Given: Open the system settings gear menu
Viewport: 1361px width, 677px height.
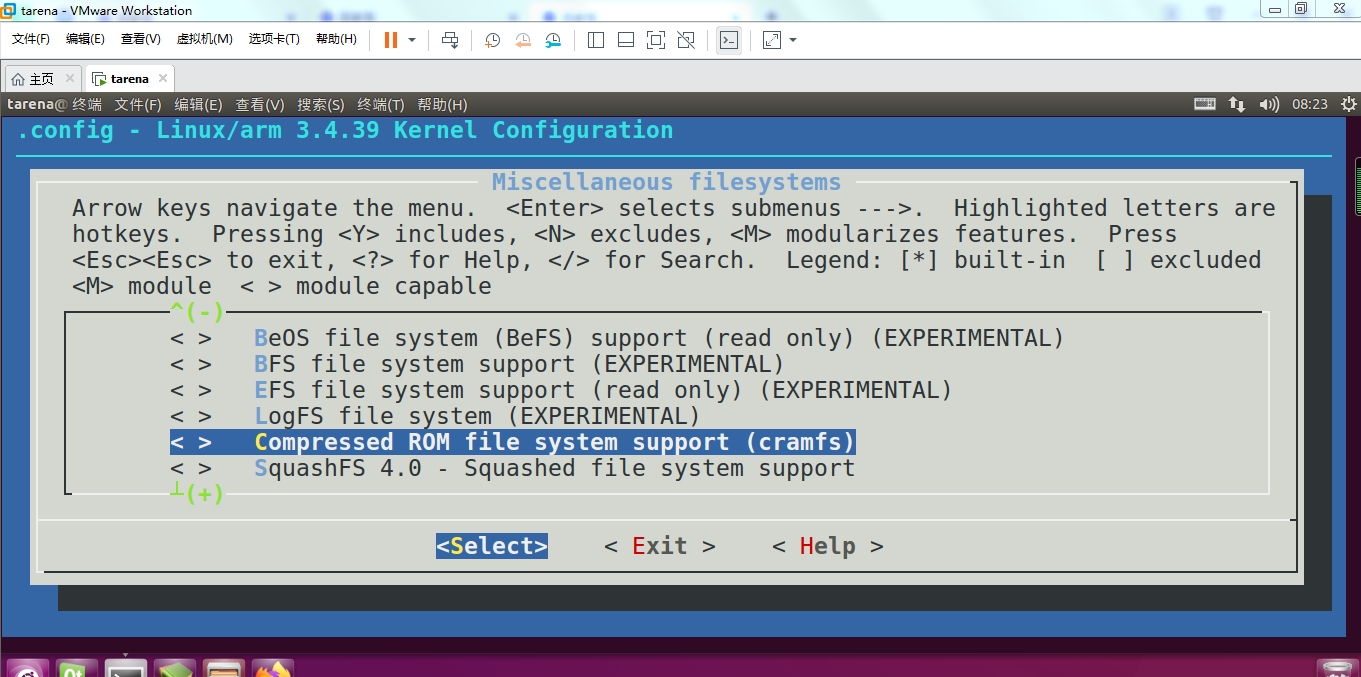Looking at the screenshot, I should pos(1349,104).
